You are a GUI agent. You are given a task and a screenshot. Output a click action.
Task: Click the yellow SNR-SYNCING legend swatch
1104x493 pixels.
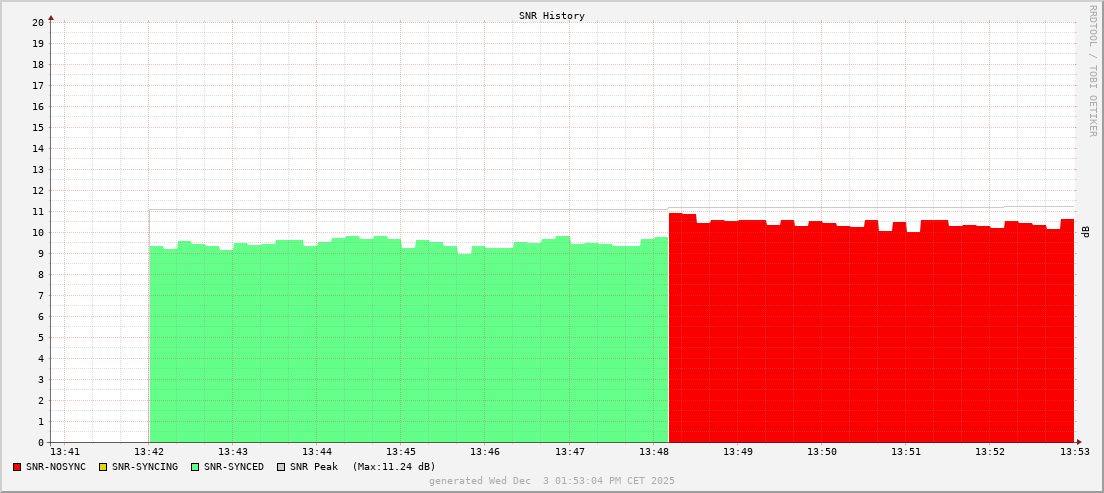point(102,467)
